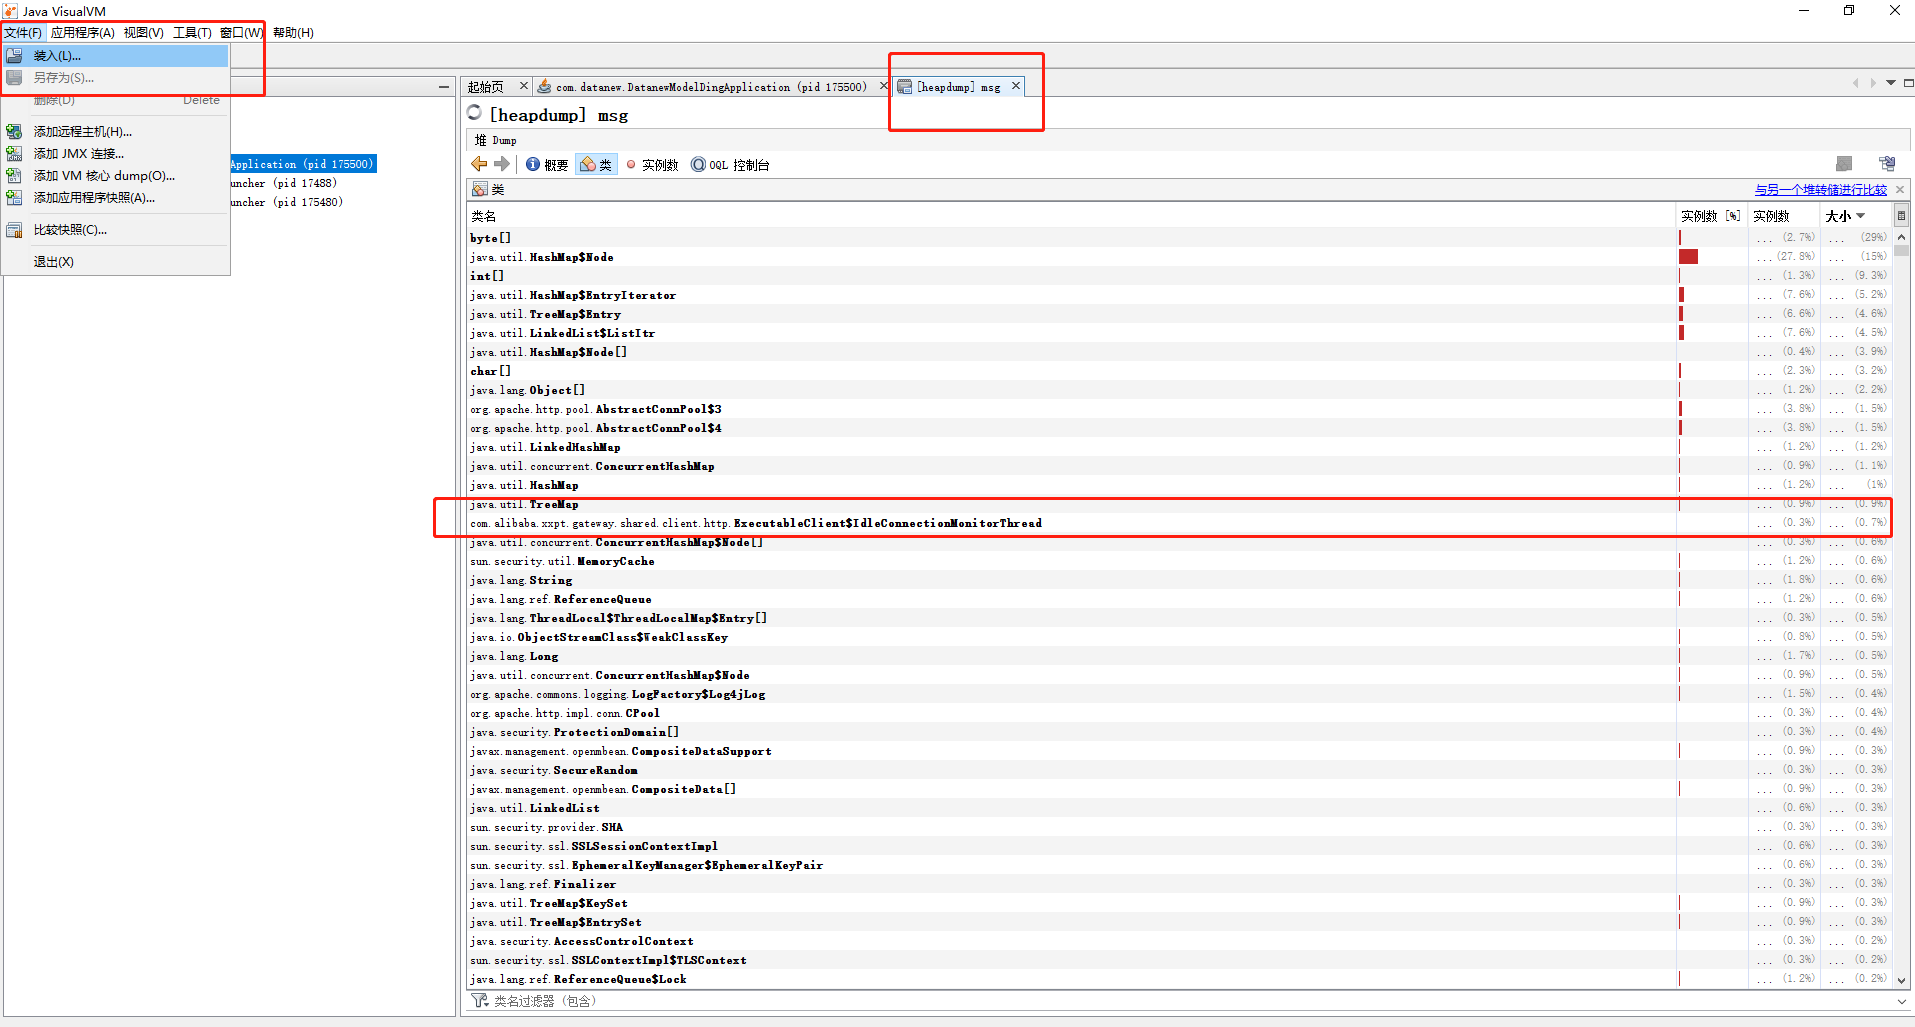Viewport: 1915px width, 1027px height.
Task: Close the 起始页 tab
Action: [x=523, y=86]
